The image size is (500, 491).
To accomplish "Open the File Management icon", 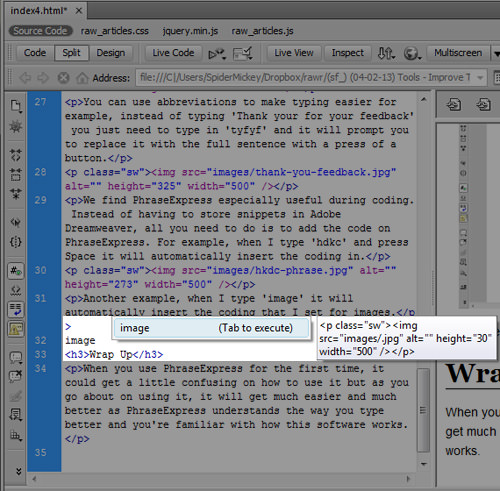I will click(x=386, y=53).
